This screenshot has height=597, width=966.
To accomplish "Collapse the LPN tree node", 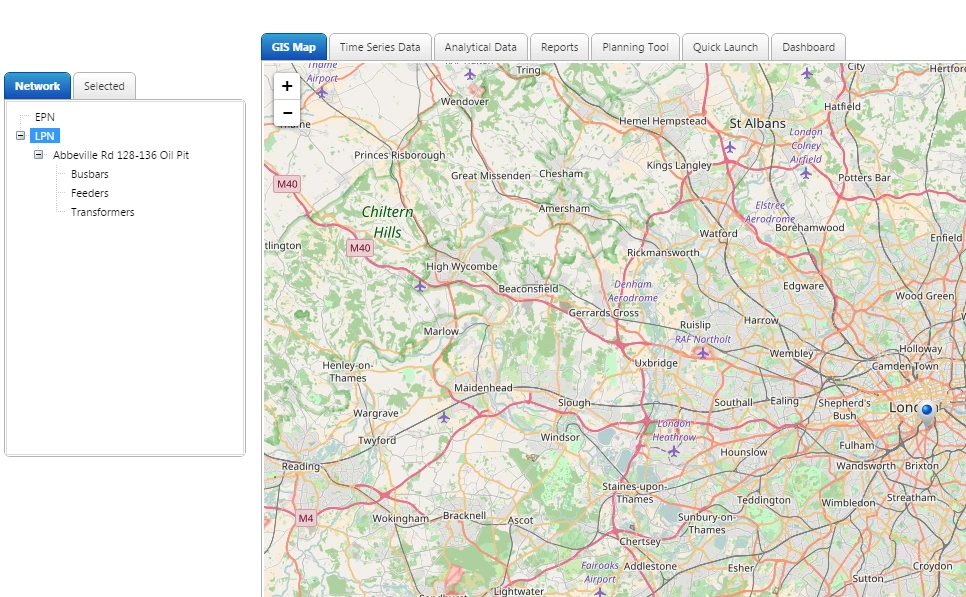I will click(x=20, y=136).
